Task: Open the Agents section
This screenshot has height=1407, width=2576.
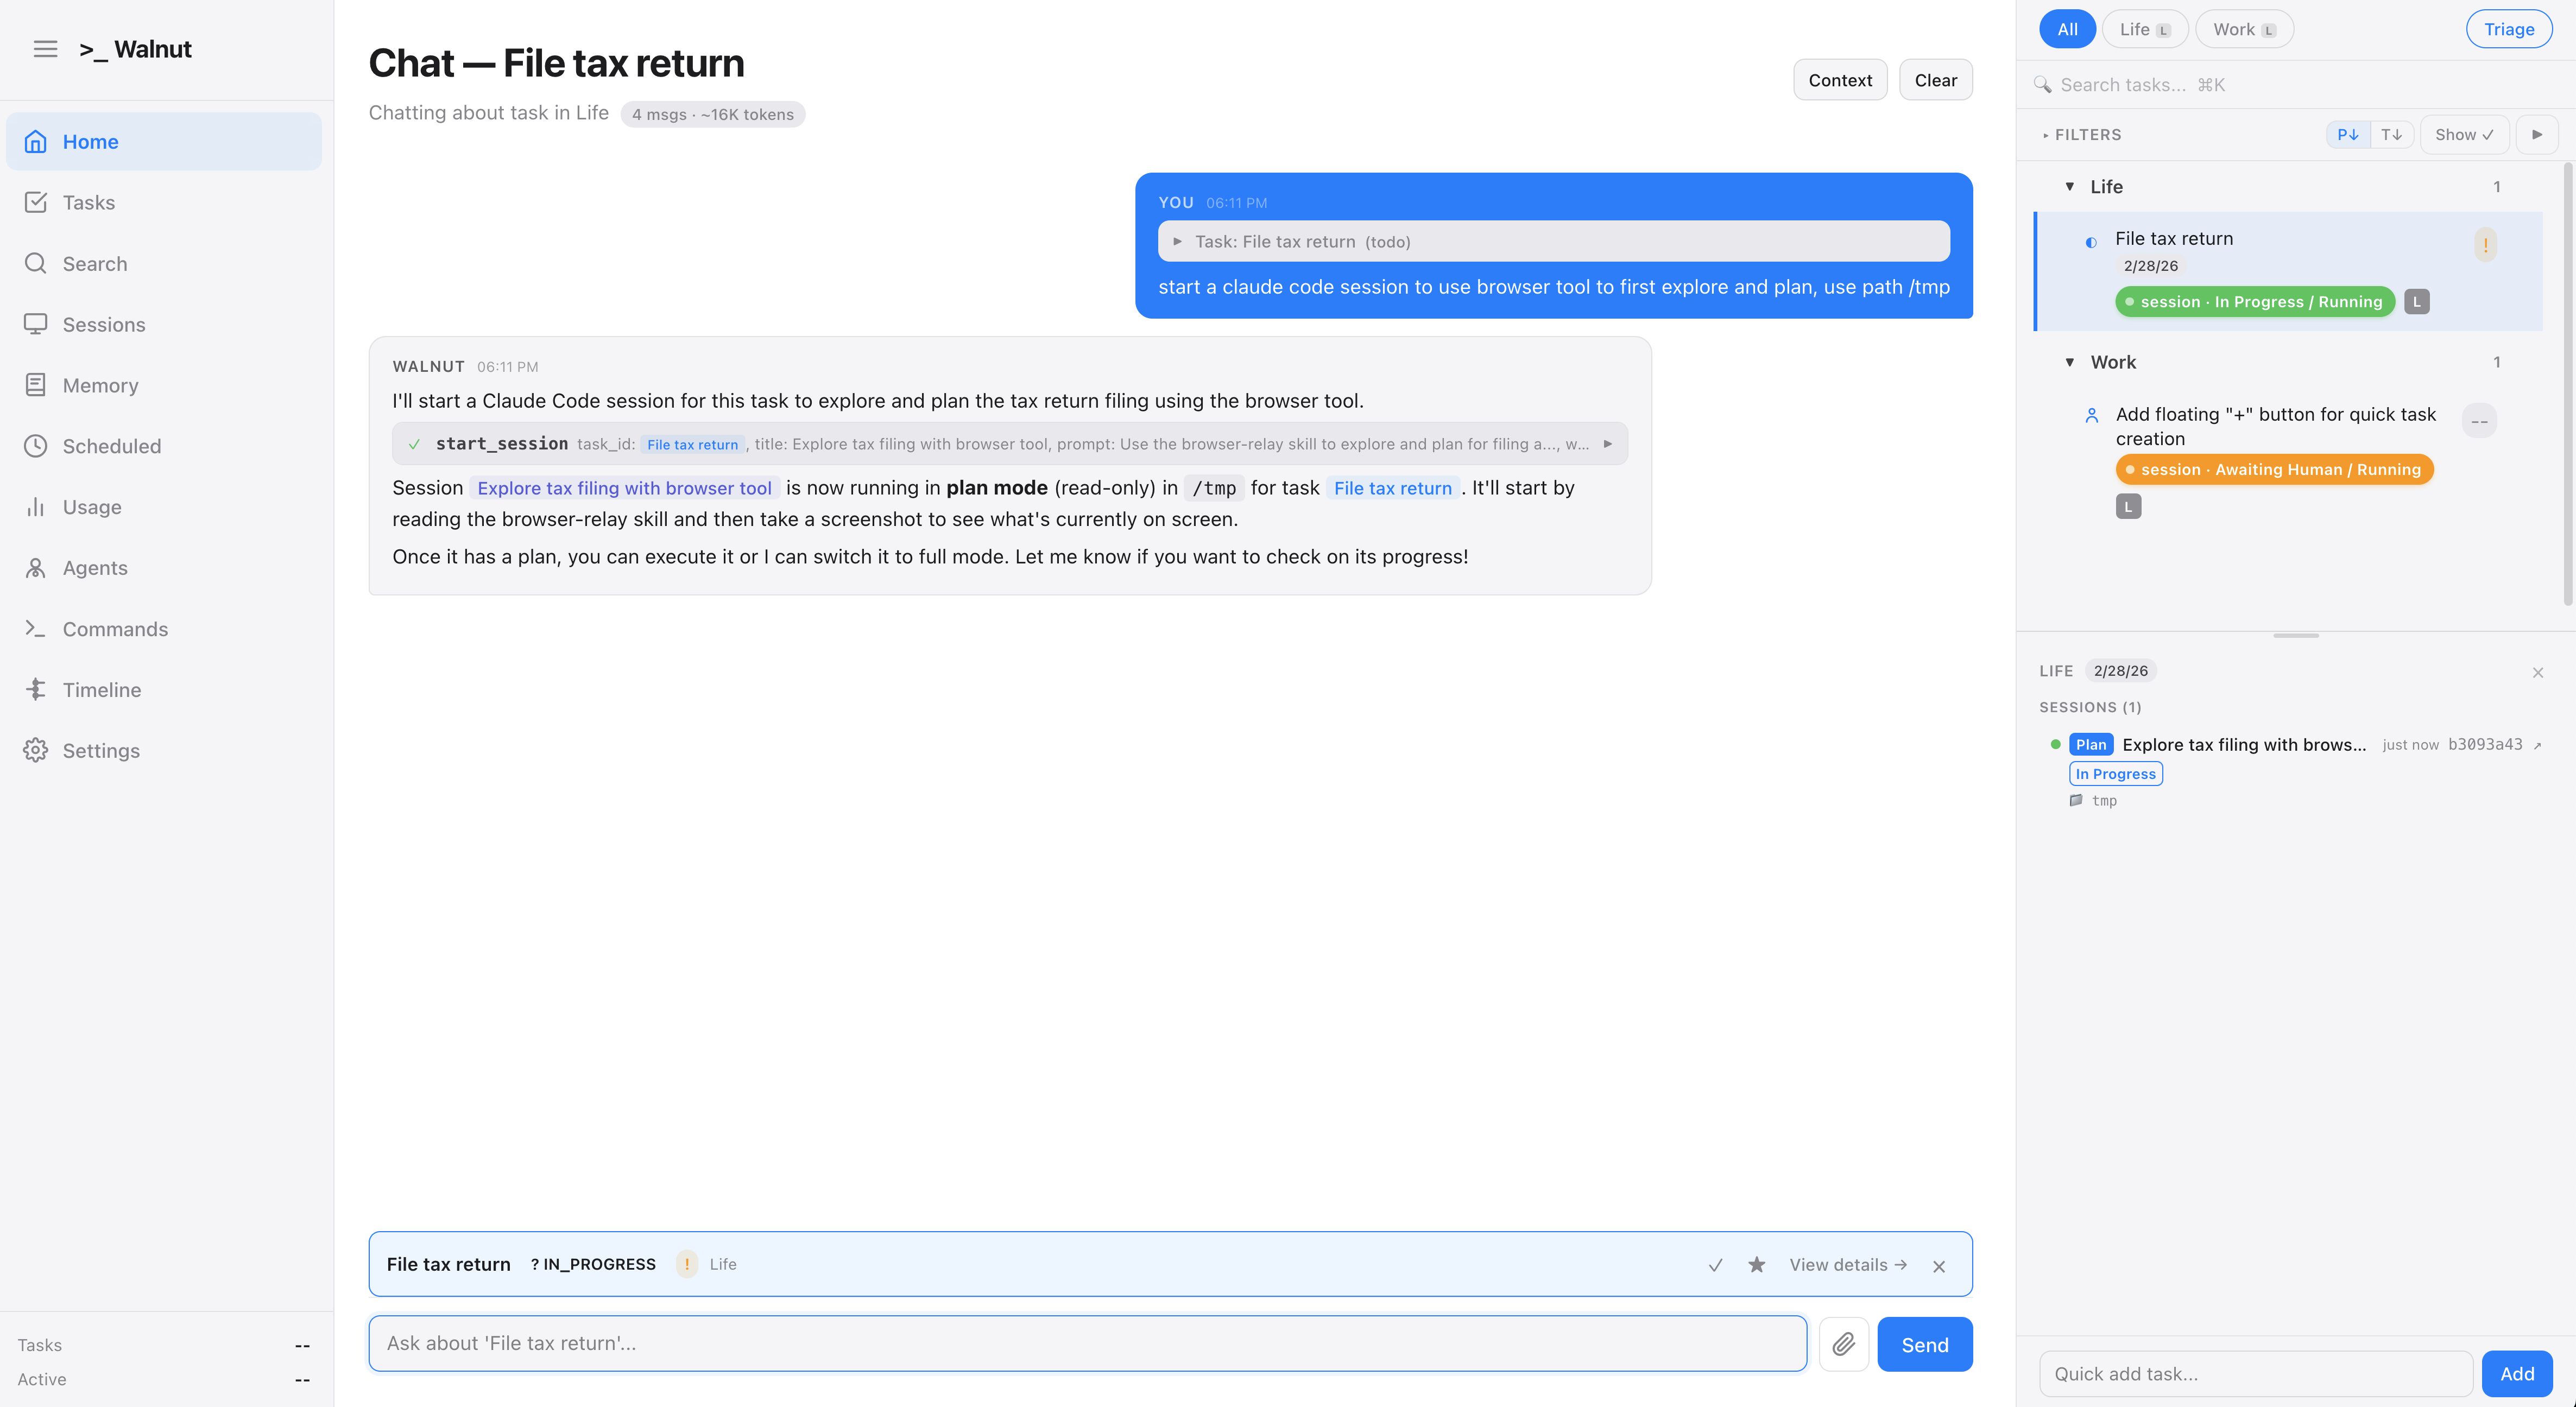Action: pyautogui.click(x=95, y=567)
